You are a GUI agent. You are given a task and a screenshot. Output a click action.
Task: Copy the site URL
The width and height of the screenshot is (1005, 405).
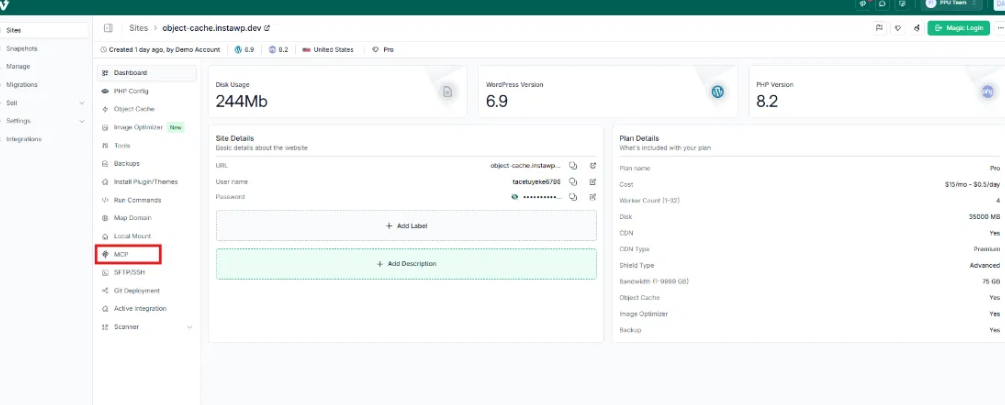[574, 165]
